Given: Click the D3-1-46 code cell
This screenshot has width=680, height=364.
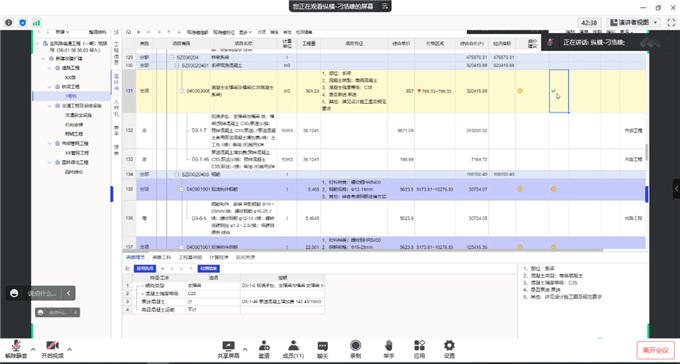Looking at the screenshot, I should 199,159.
